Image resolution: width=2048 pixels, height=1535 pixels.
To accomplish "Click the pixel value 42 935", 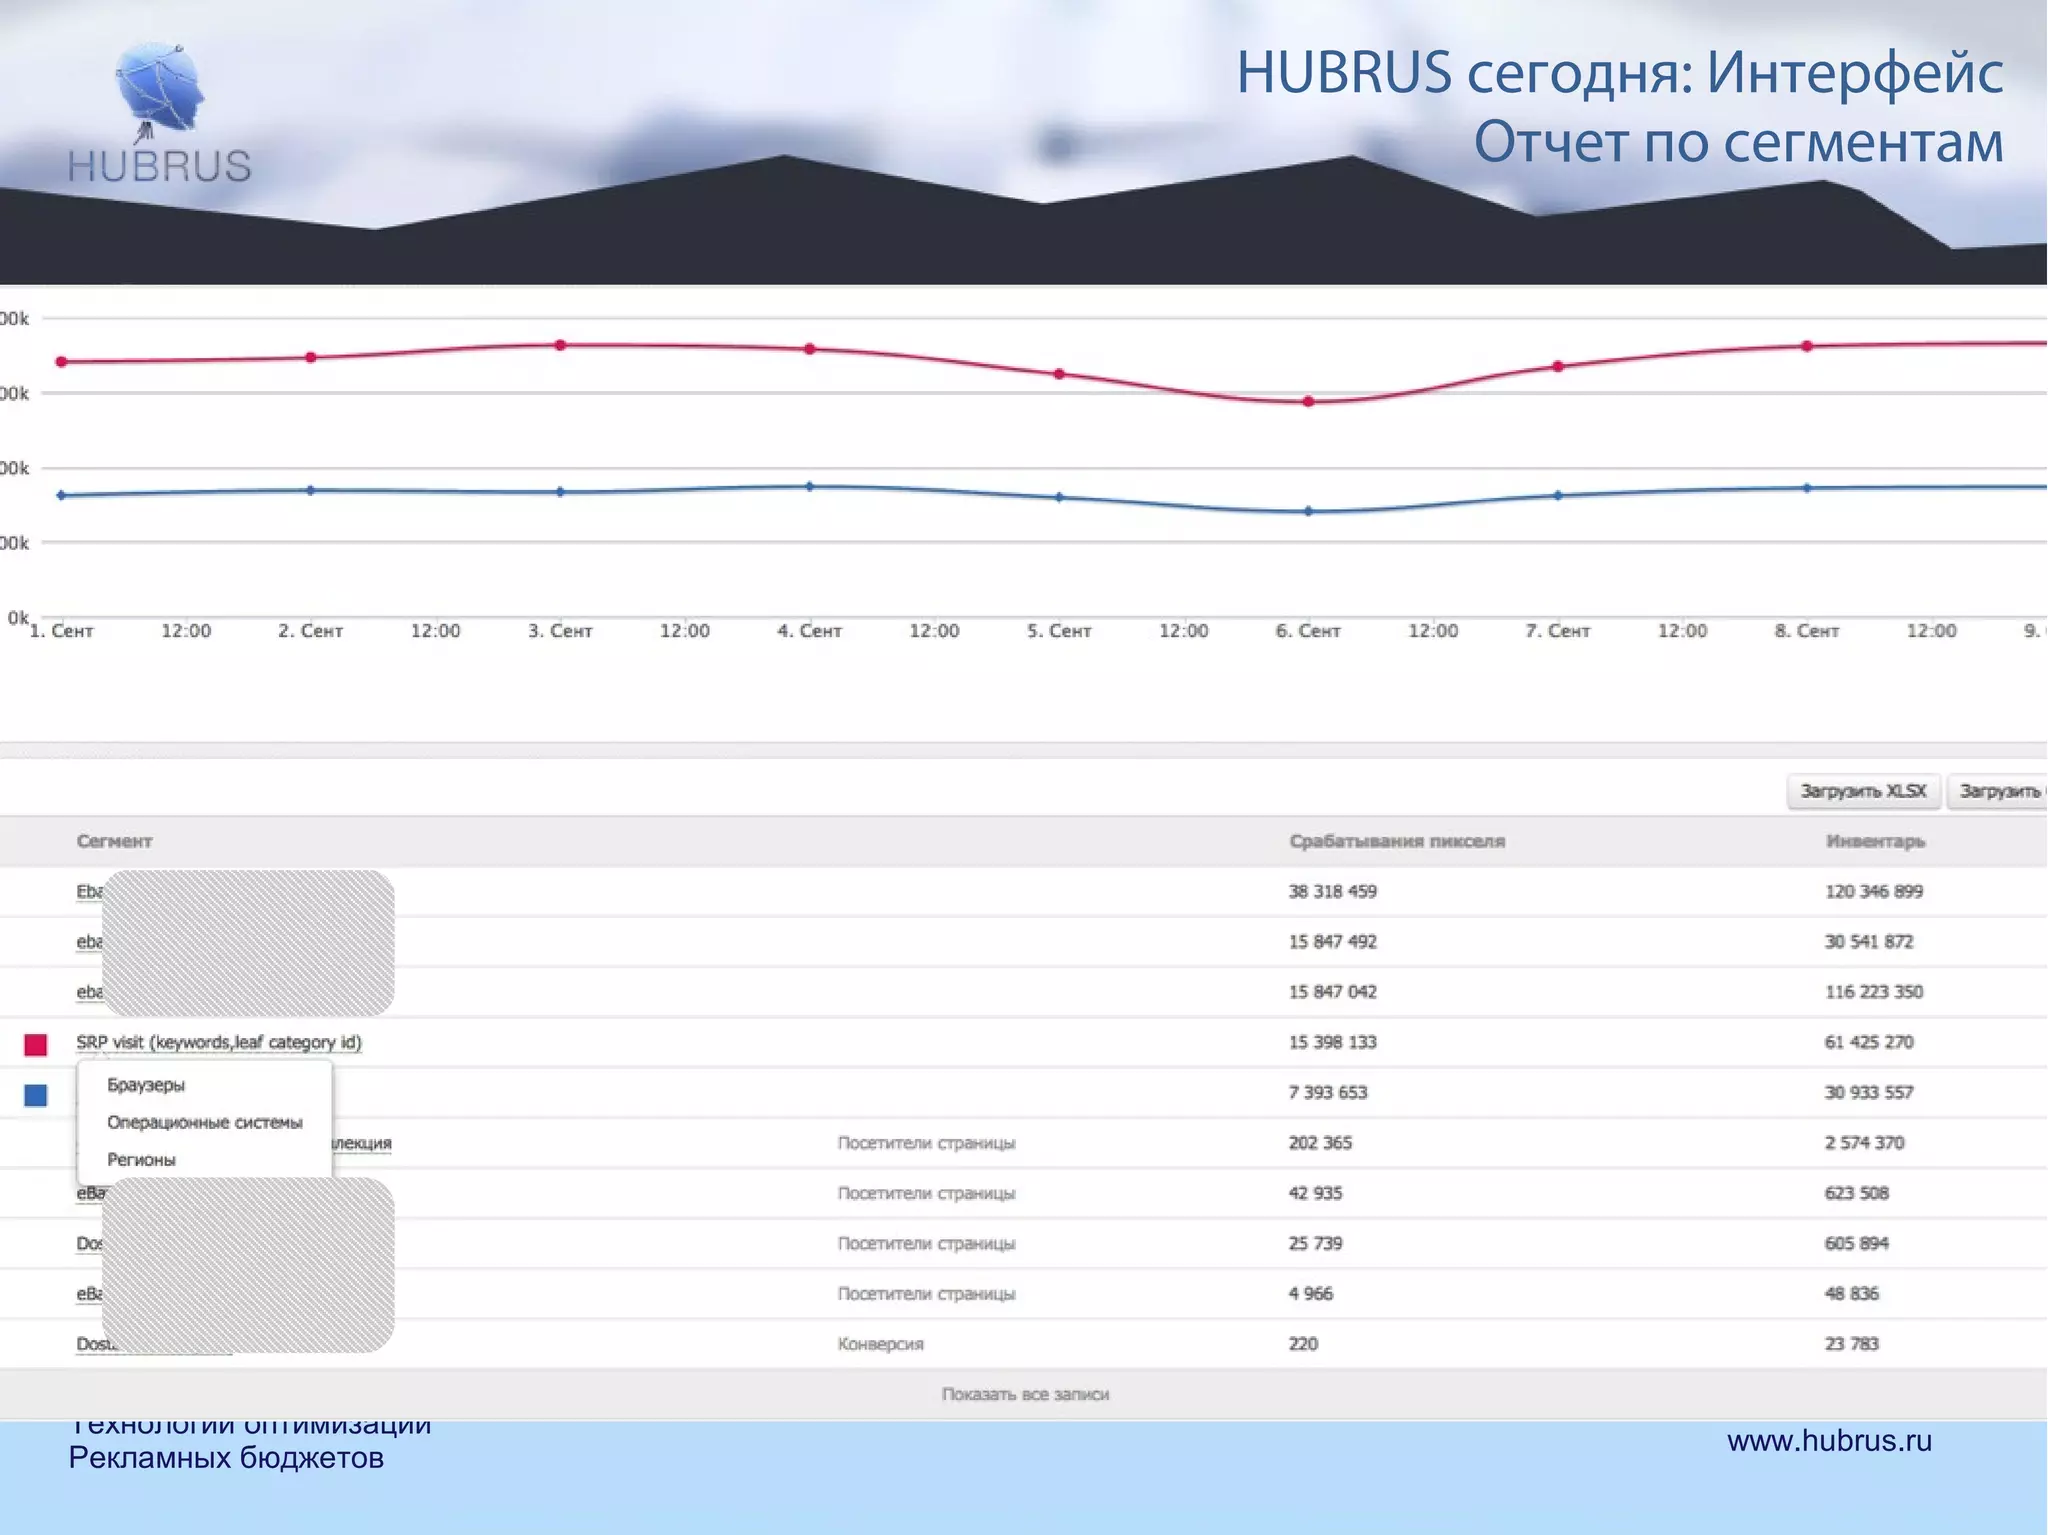I will (x=1315, y=1193).
